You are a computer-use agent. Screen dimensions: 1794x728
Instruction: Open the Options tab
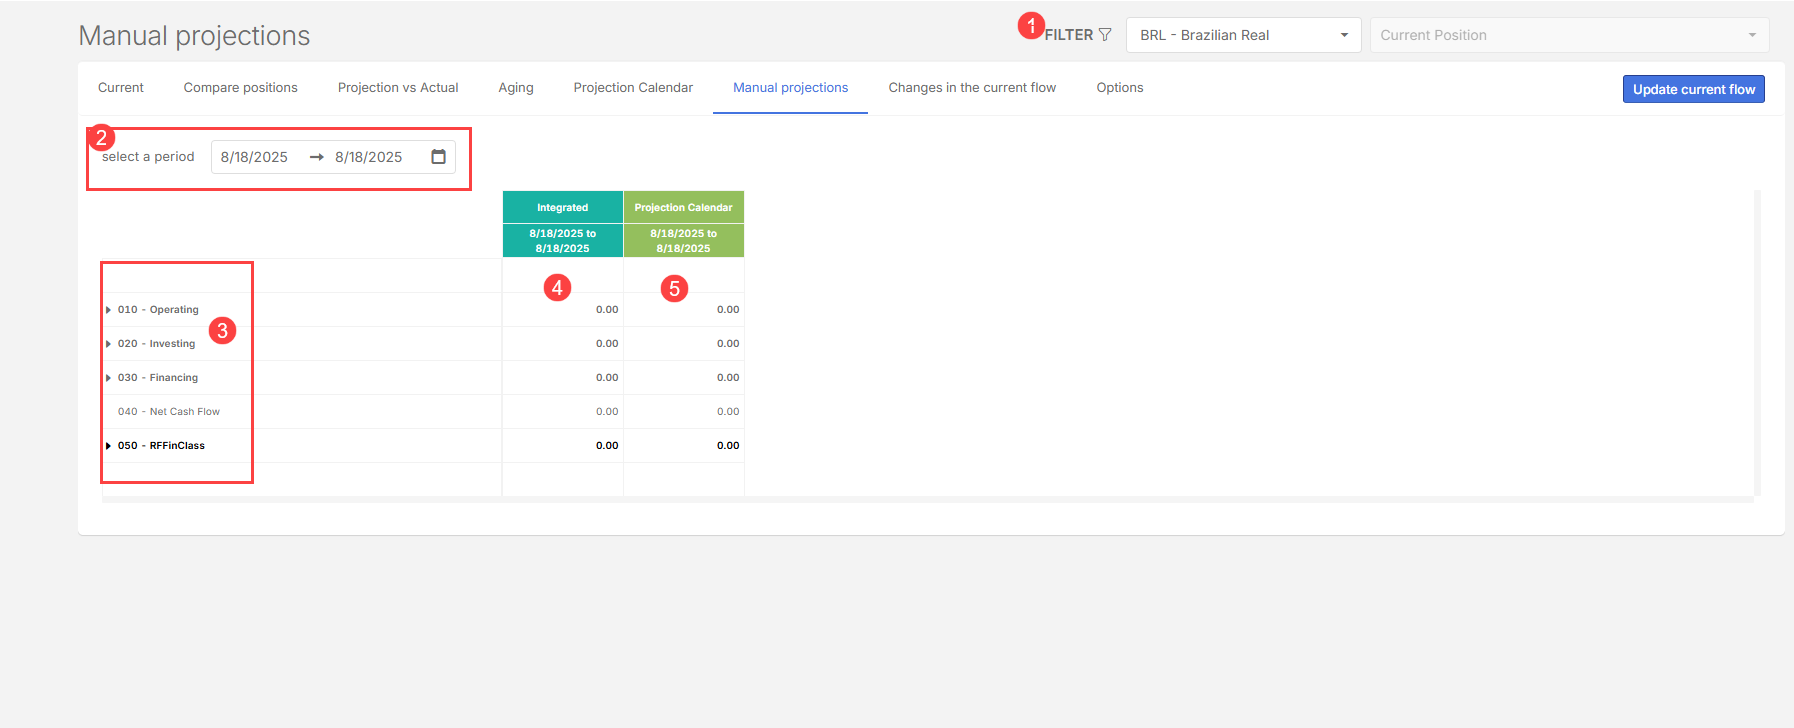pyautogui.click(x=1119, y=88)
